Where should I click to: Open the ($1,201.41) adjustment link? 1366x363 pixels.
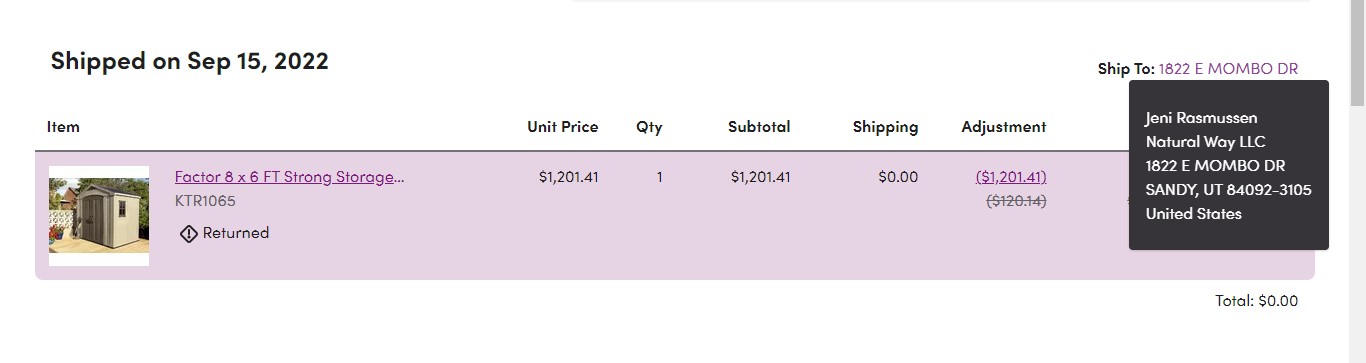1011,177
